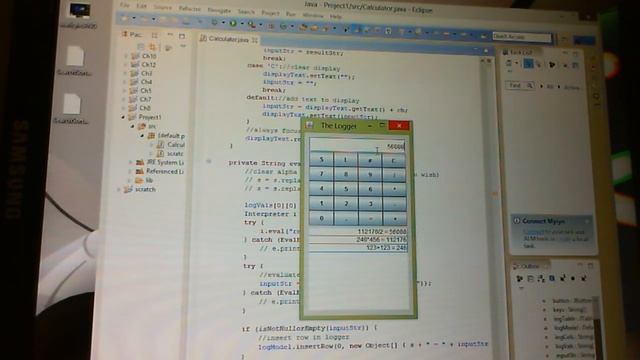This screenshot has width=640, height=360.
Task: Open the Project menu
Action: (x=270, y=13)
